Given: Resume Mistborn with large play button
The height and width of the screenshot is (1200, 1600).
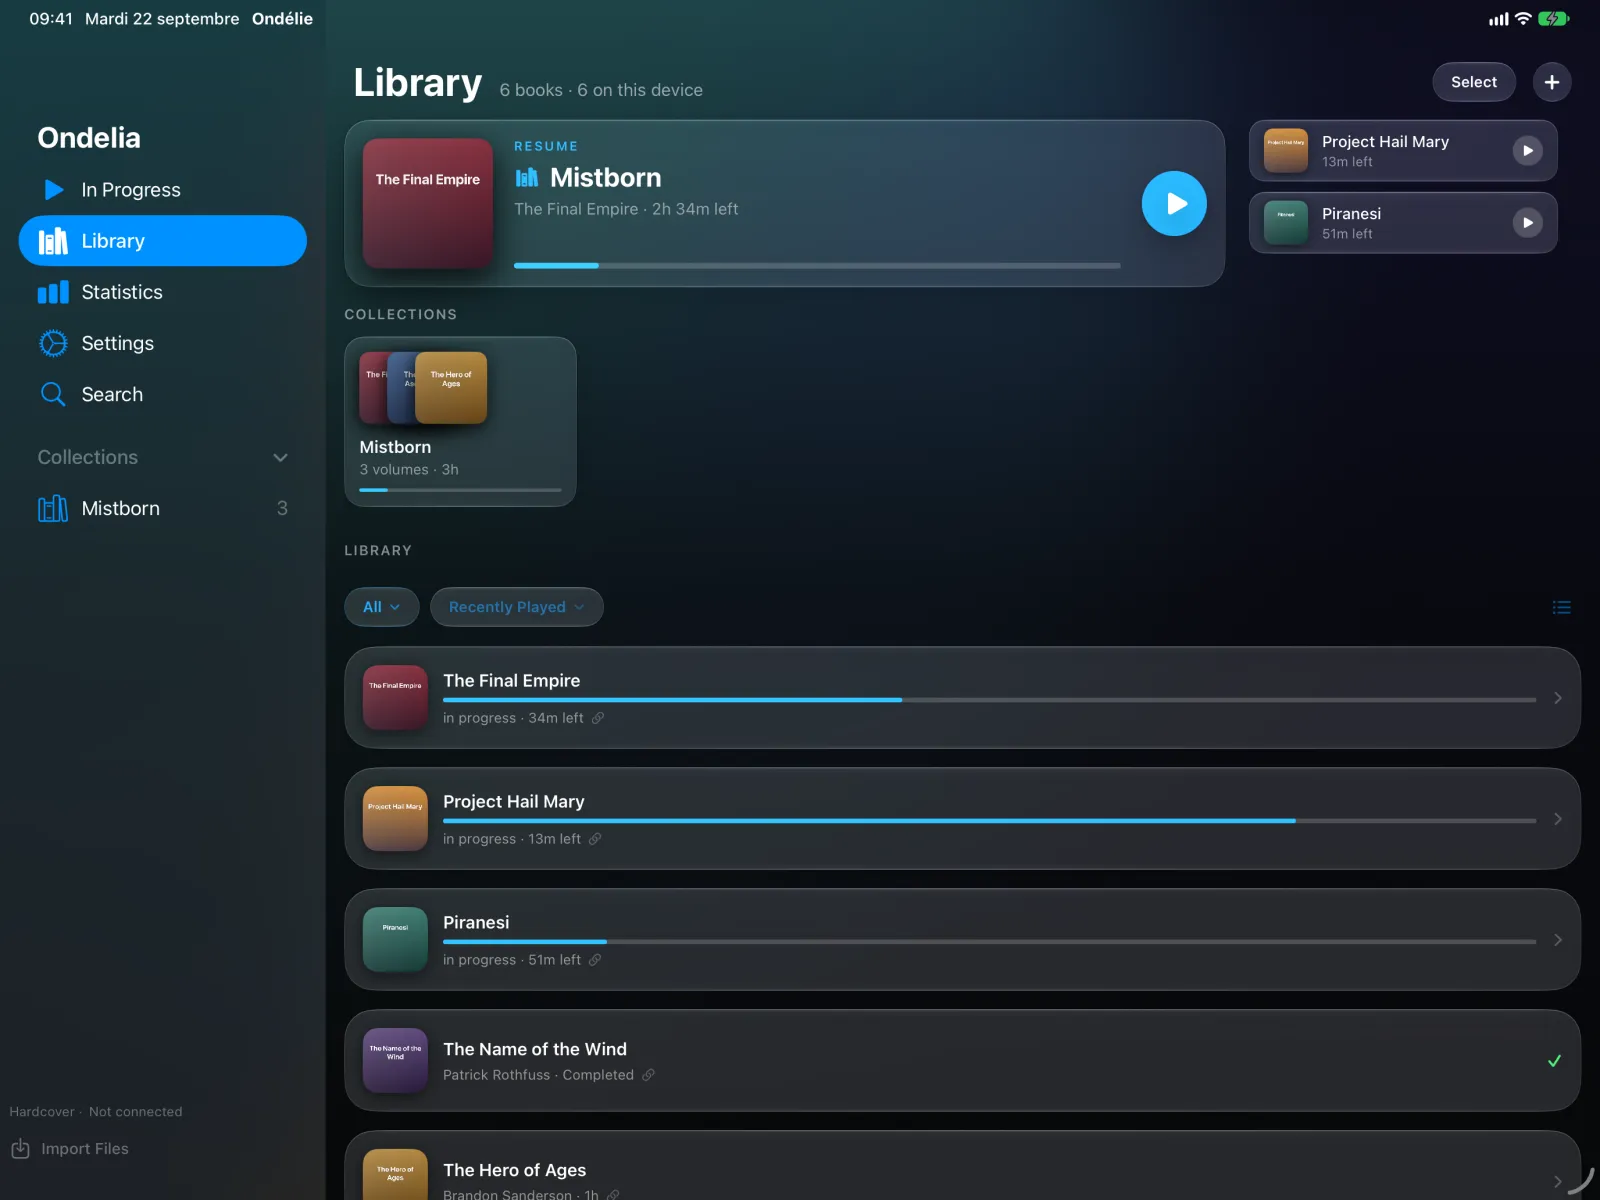Looking at the screenshot, I should click(x=1174, y=204).
